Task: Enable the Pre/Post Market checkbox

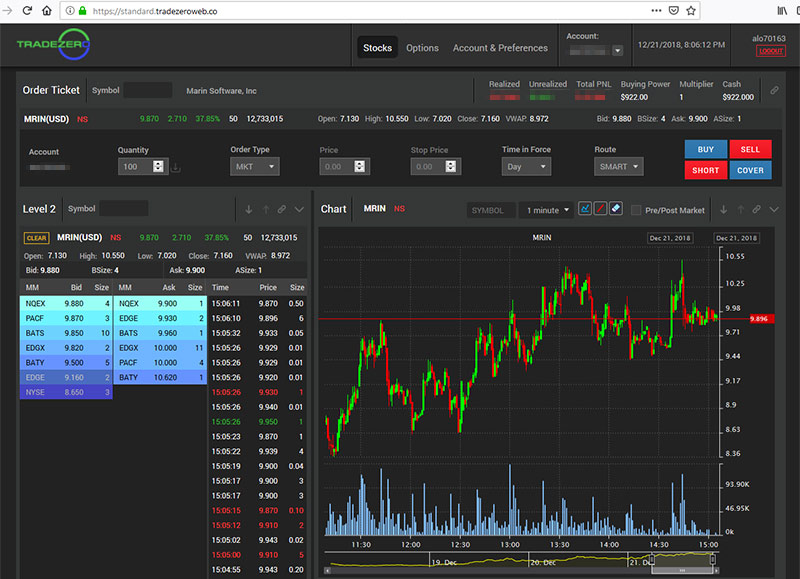Action: point(638,209)
